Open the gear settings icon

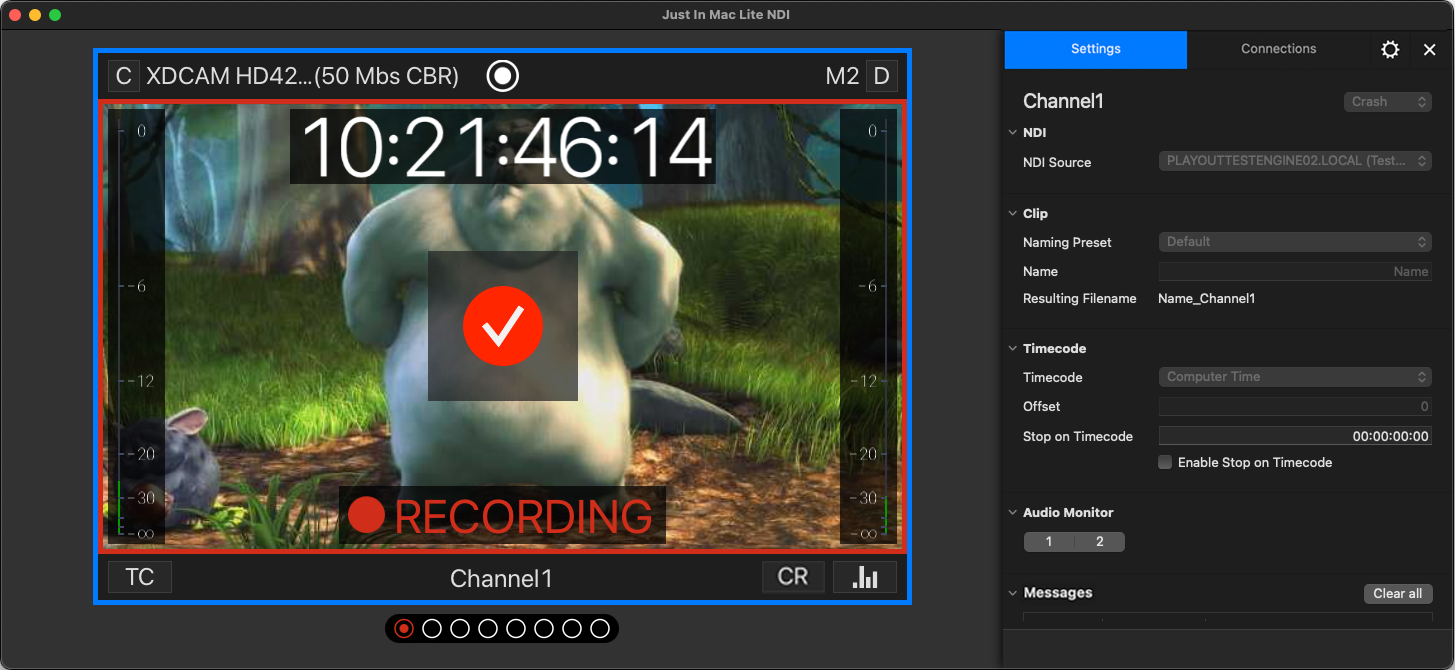pyautogui.click(x=1390, y=49)
